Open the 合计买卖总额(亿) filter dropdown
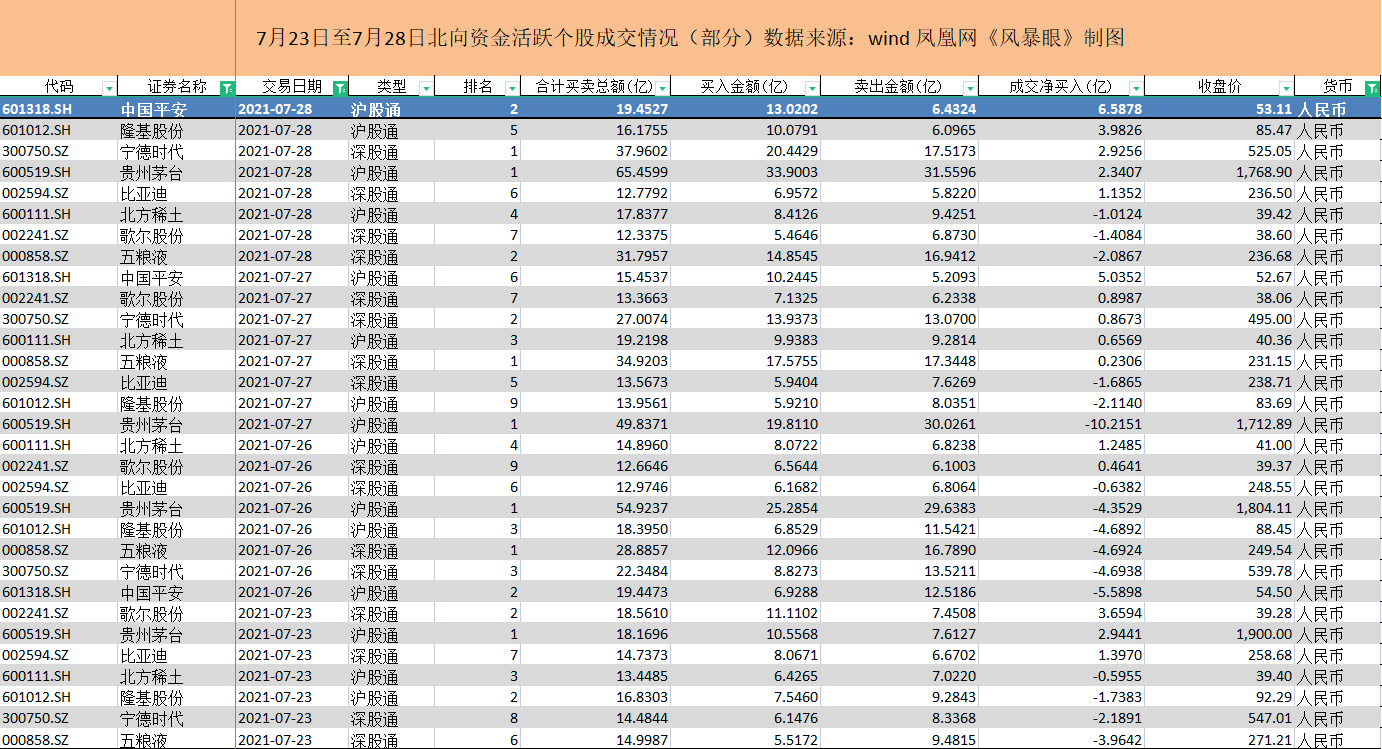The width and height of the screenshot is (1382, 749). [x=662, y=88]
